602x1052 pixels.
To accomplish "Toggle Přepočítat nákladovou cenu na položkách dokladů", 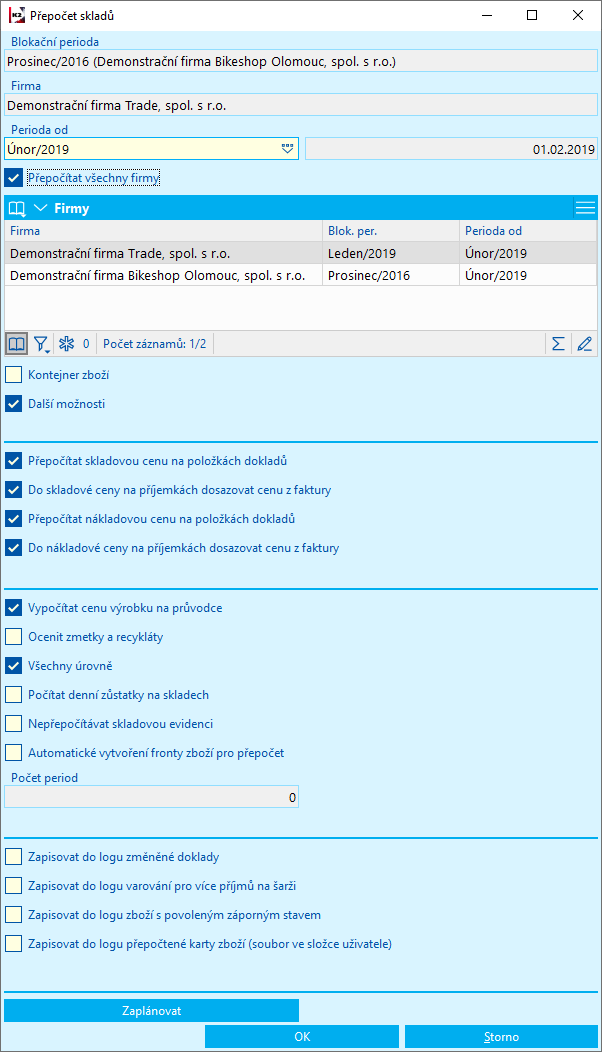I will 13,519.
